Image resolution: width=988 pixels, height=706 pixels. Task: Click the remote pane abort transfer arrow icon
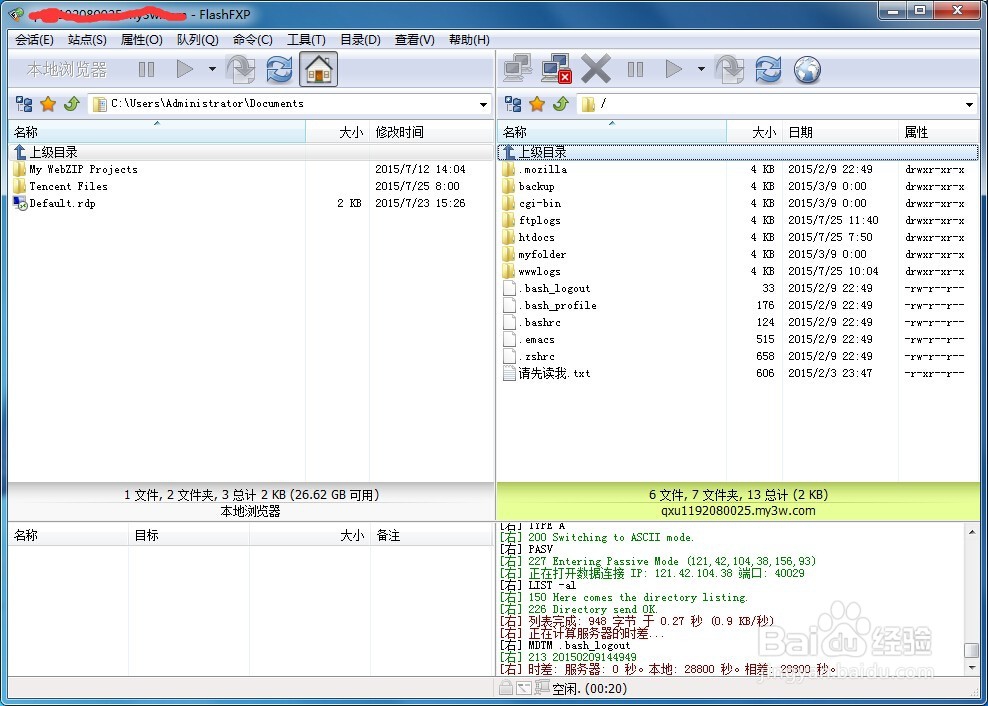coord(730,69)
